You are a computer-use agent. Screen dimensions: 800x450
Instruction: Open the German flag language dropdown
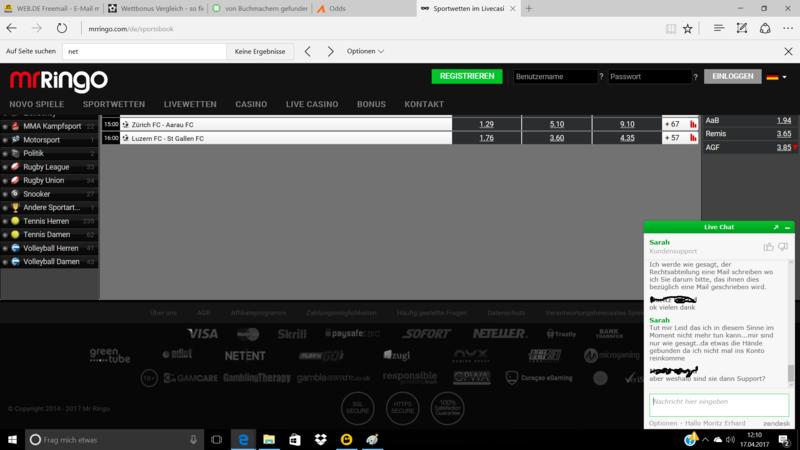(x=777, y=77)
